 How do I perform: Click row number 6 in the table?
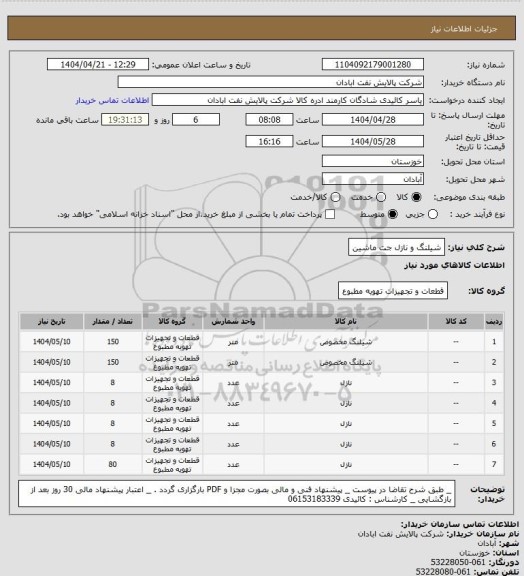click(494, 444)
